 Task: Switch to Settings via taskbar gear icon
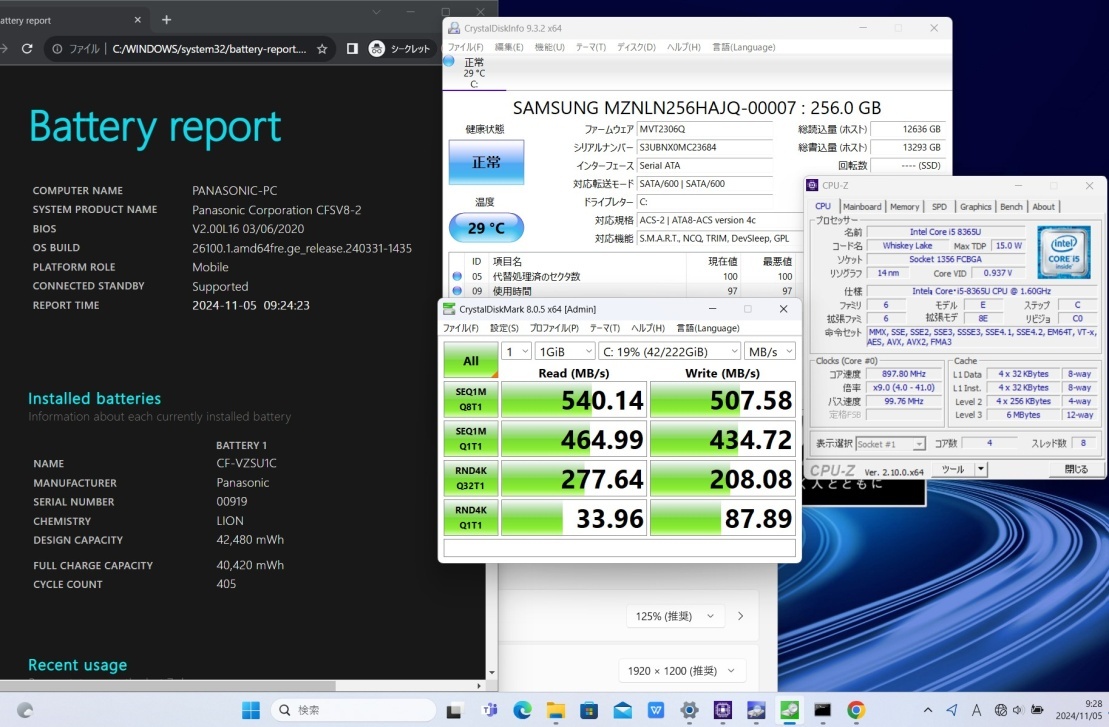689,710
